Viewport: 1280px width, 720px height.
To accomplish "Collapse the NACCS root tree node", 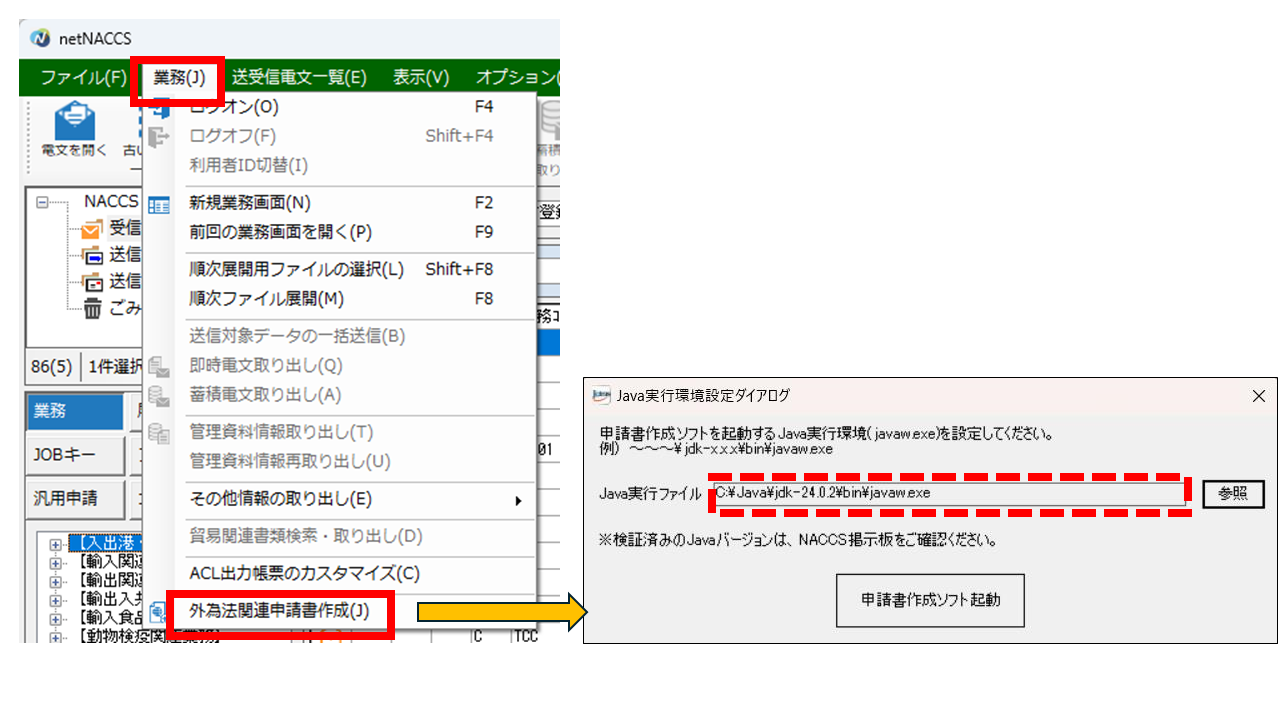I will 42,202.
